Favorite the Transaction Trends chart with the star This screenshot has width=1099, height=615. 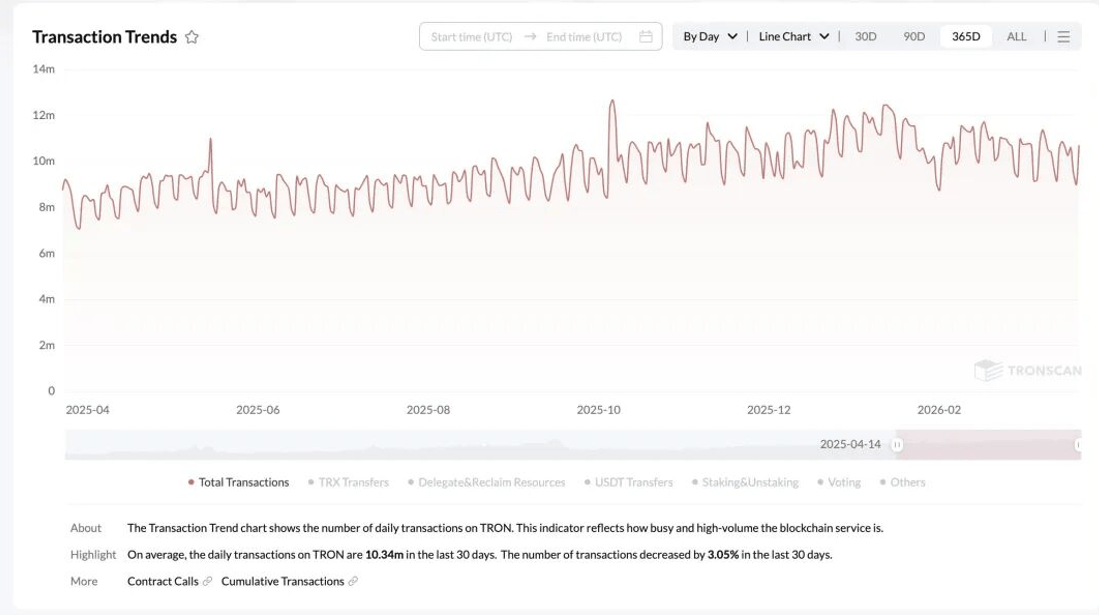[192, 37]
